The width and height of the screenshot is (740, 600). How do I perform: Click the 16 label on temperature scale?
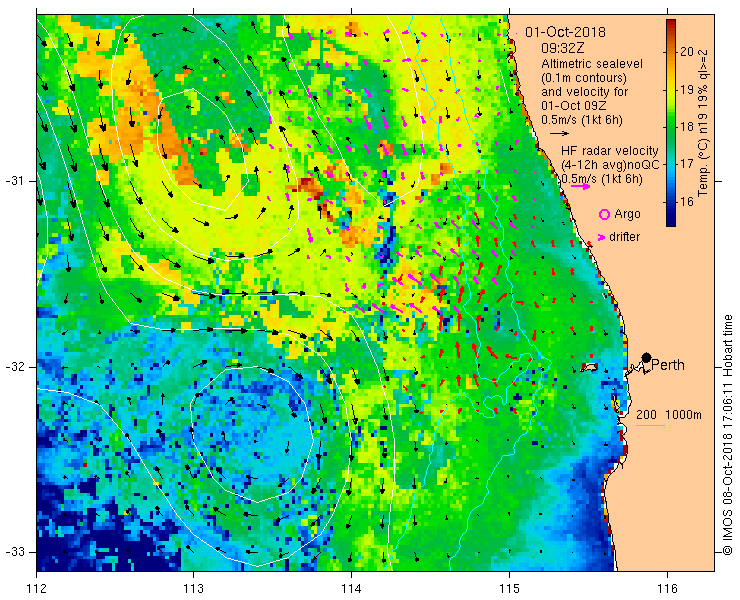coord(687,202)
